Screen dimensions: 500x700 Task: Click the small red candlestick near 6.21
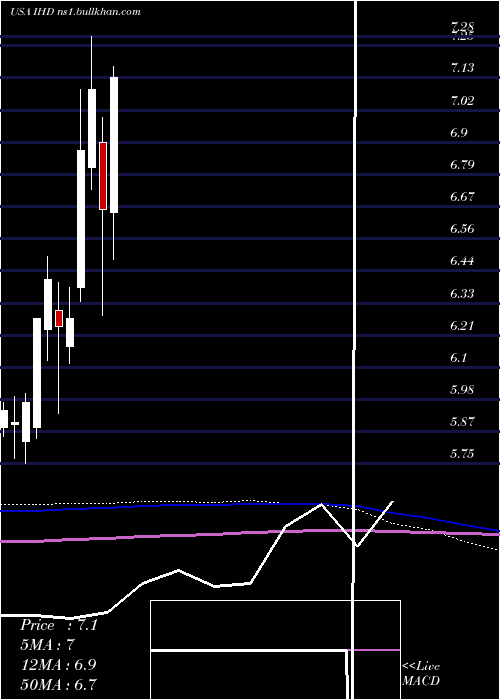tap(58, 318)
